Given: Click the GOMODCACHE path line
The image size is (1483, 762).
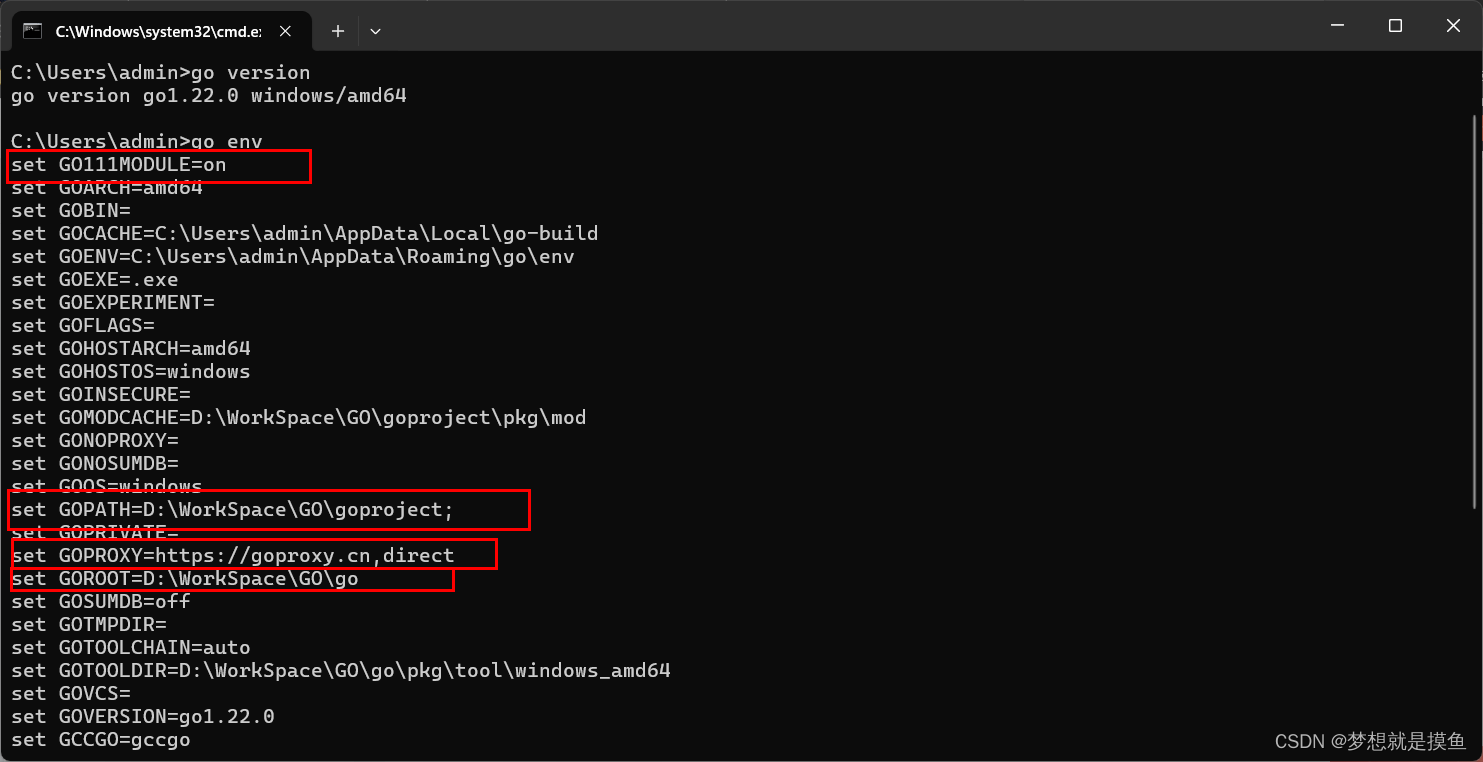Looking at the screenshot, I should click(299, 417).
